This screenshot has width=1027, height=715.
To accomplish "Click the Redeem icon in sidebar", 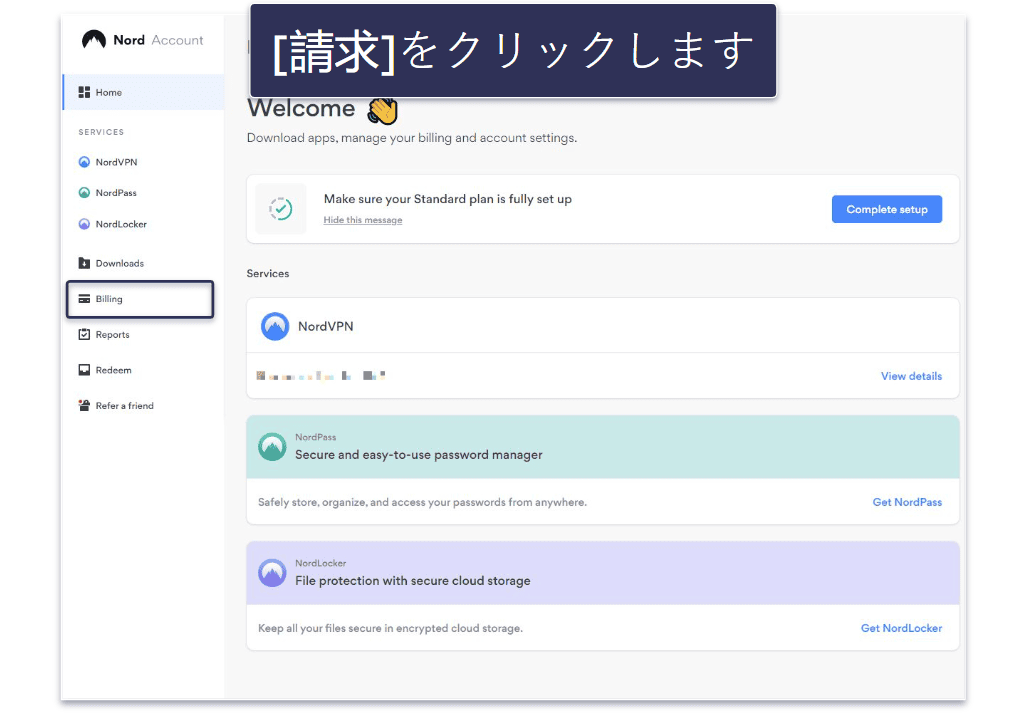I will (84, 370).
